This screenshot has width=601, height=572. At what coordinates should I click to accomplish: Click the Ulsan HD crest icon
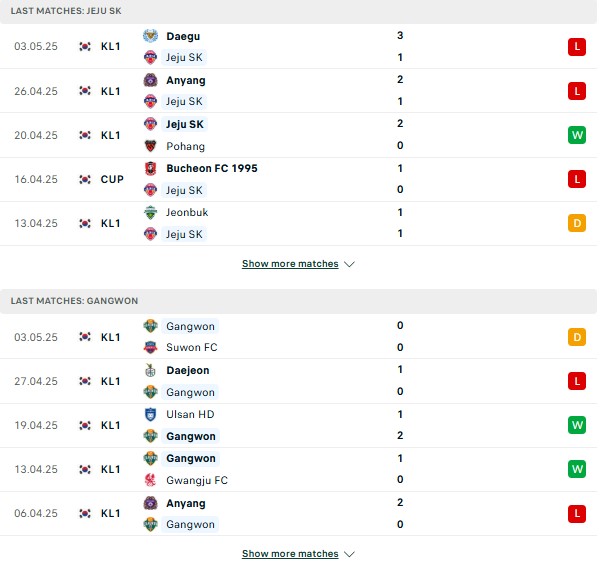(x=150, y=414)
